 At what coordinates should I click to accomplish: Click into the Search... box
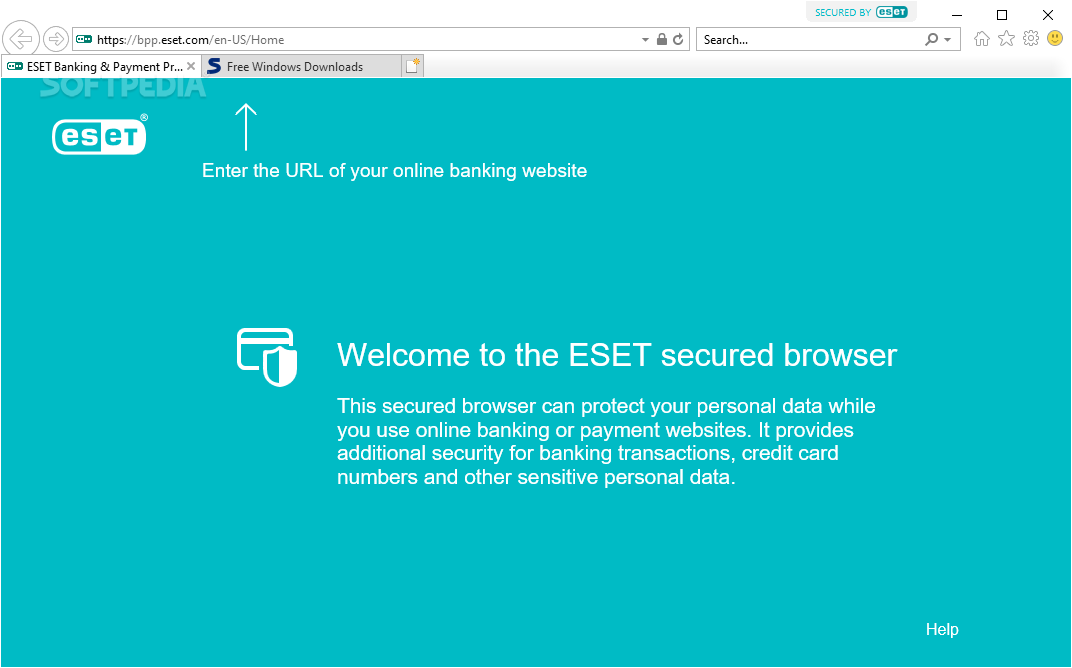[810, 40]
